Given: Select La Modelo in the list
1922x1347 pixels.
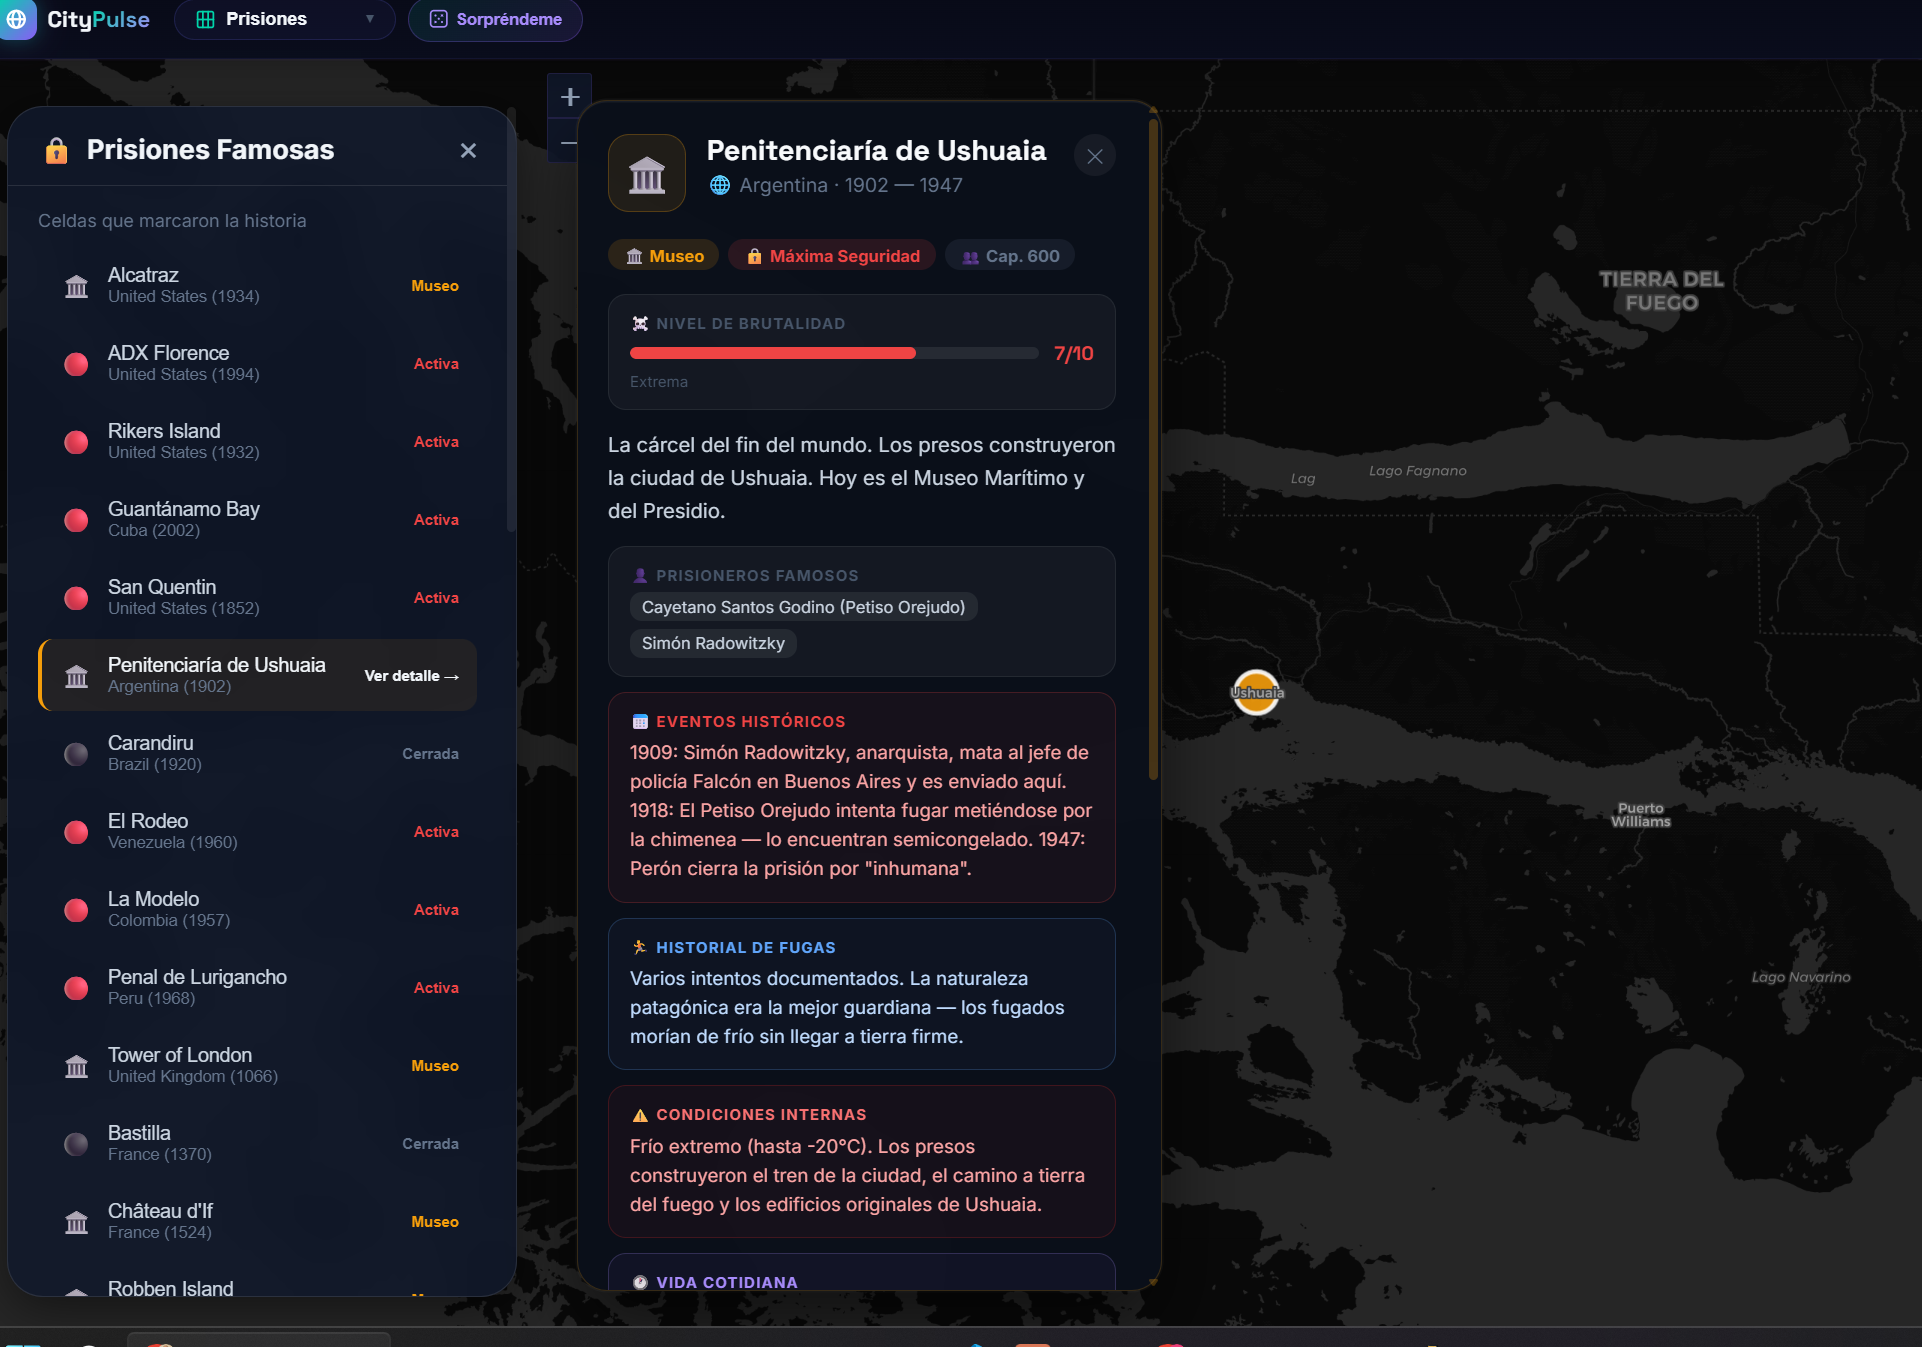Looking at the screenshot, I should pos(258,909).
